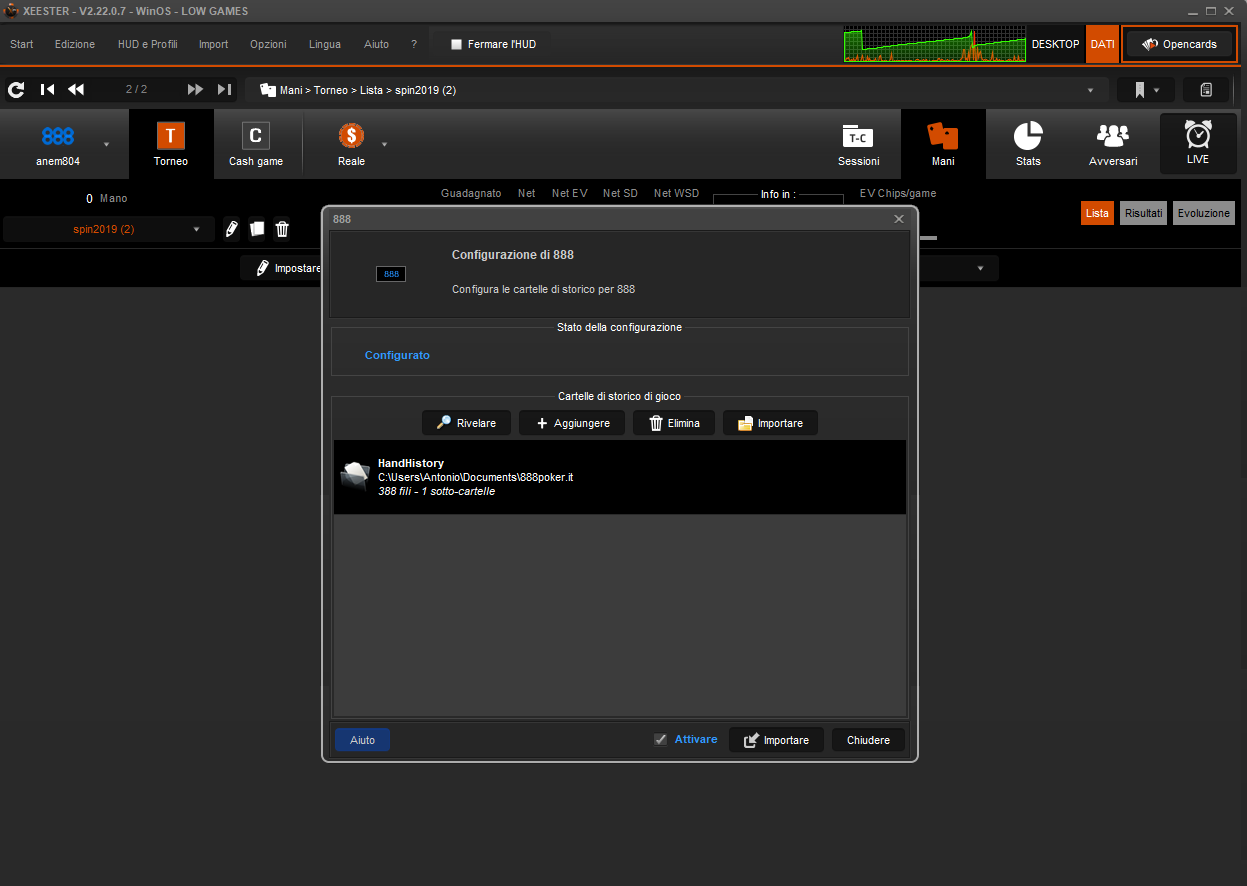
Task: Click the Net SD column header
Action: (620, 193)
